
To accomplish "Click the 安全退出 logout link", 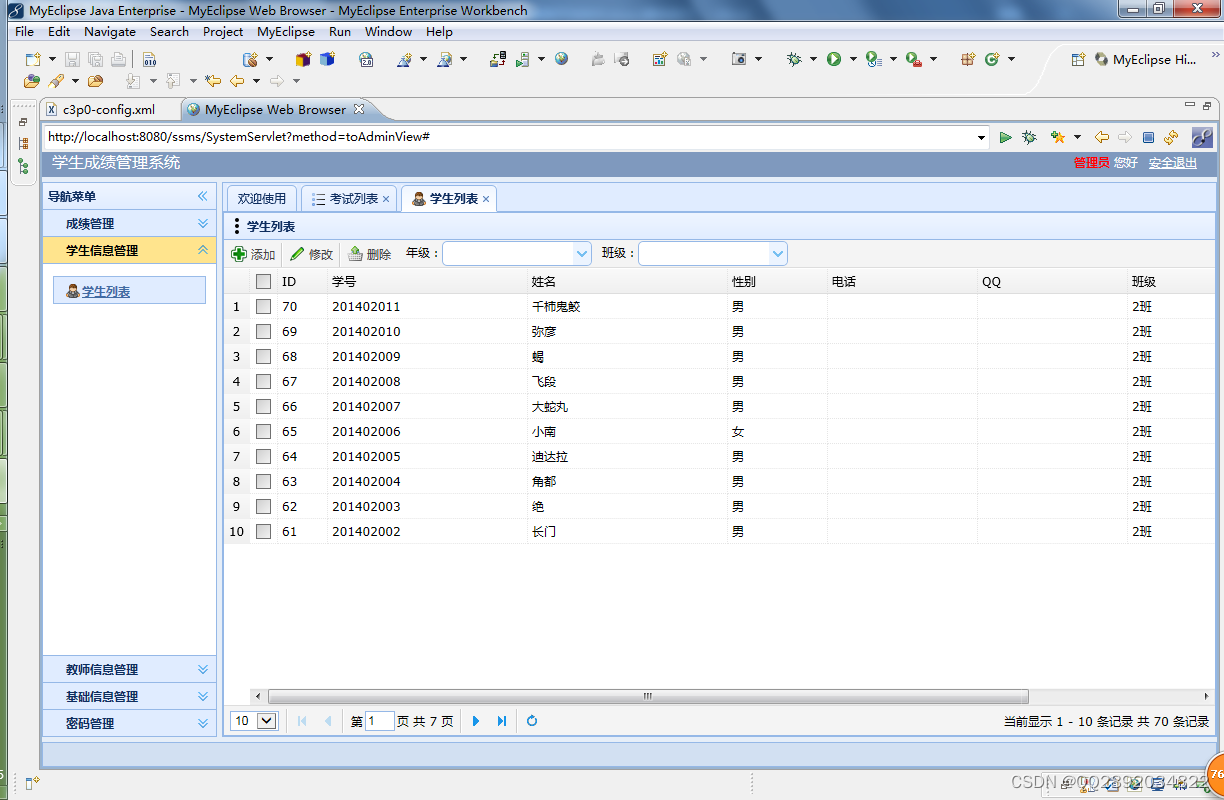I will coord(1172,162).
